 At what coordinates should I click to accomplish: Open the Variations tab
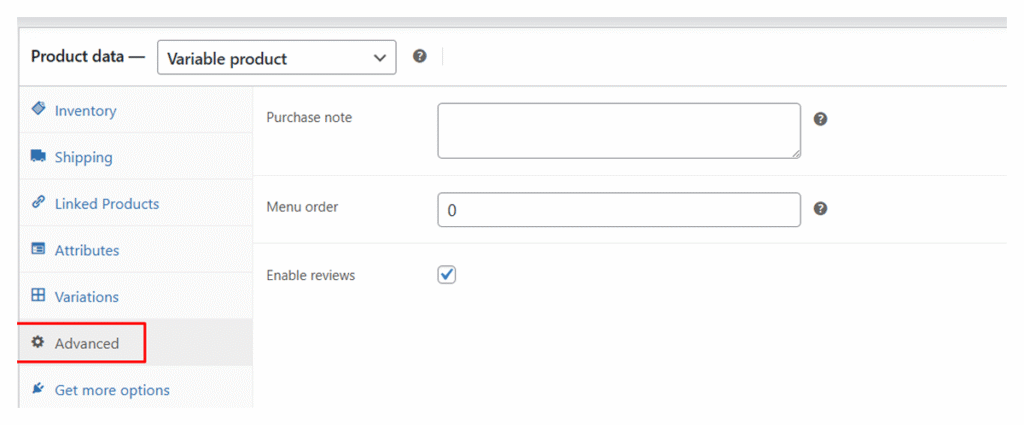coord(87,297)
